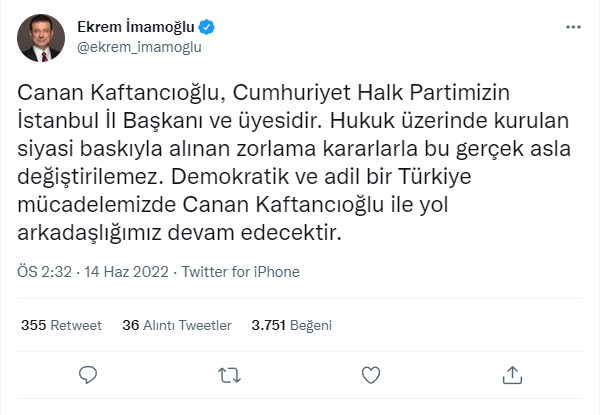Retweet using the arrows icon

tap(229, 376)
